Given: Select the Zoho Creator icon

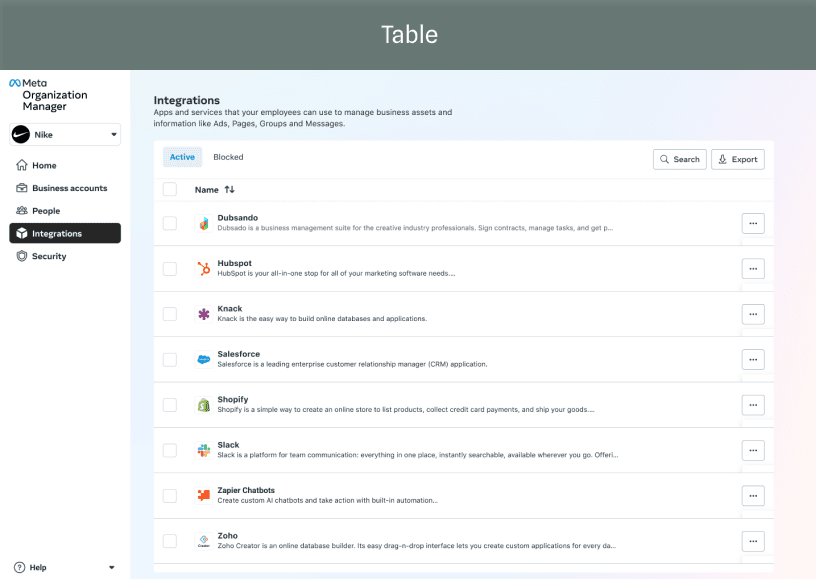Looking at the screenshot, I should click(x=204, y=540).
